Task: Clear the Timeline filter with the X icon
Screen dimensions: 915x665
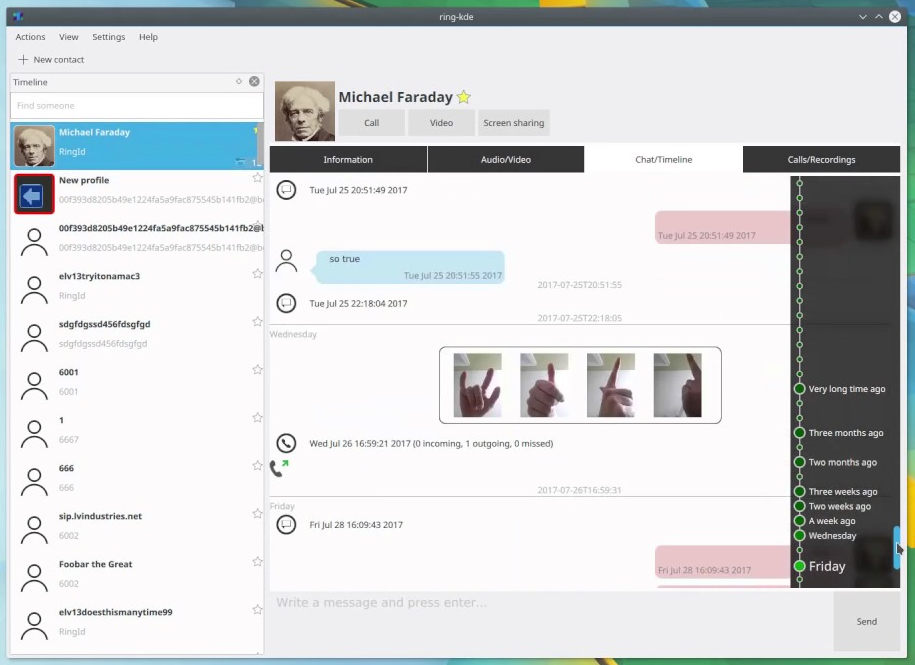Action: pyautogui.click(x=254, y=82)
